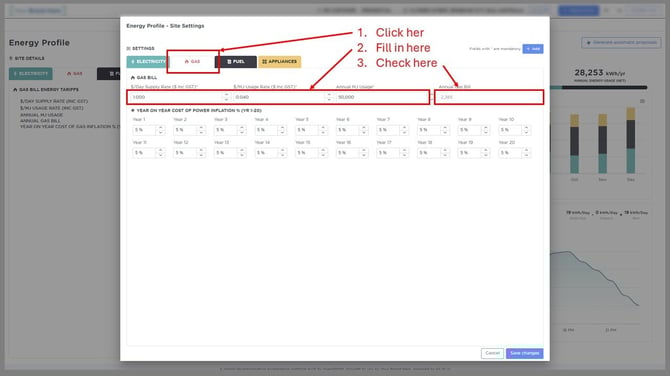Click the Annual MJ Usage field
670x376 pixels.
pyautogui.click(x=382, y=97)
